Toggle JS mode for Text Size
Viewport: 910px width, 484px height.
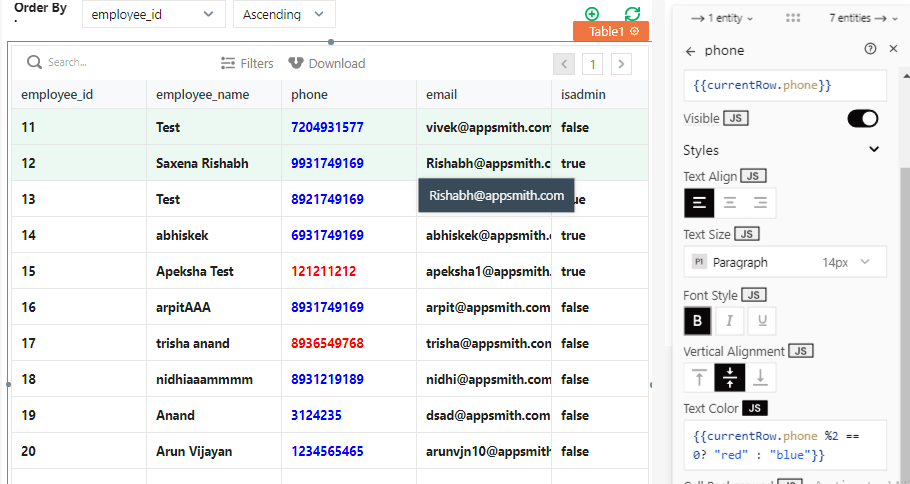[x=747, y=234]
